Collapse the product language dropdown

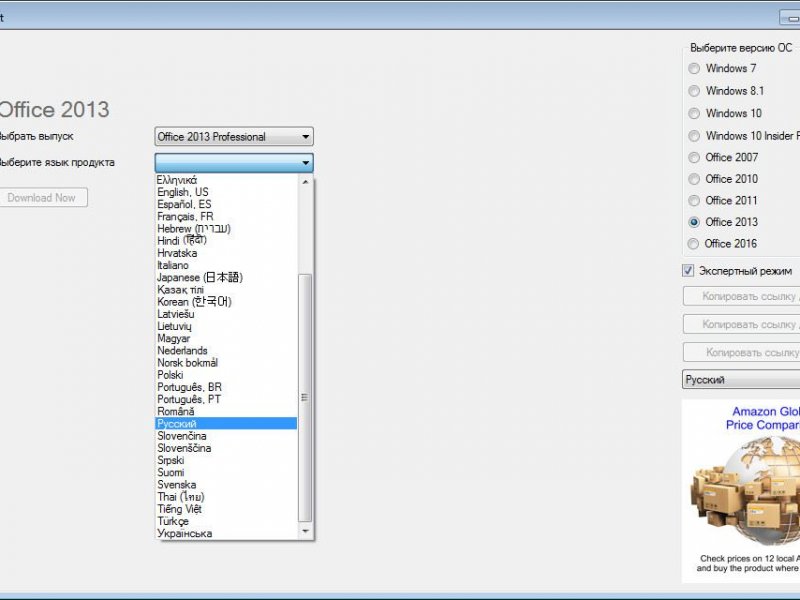pos(234,163)
